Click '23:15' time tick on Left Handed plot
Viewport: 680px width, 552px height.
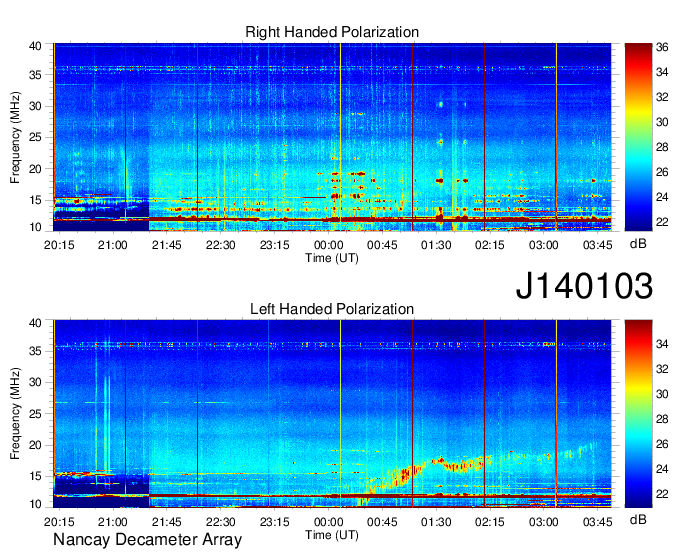[x=275, y=522]
